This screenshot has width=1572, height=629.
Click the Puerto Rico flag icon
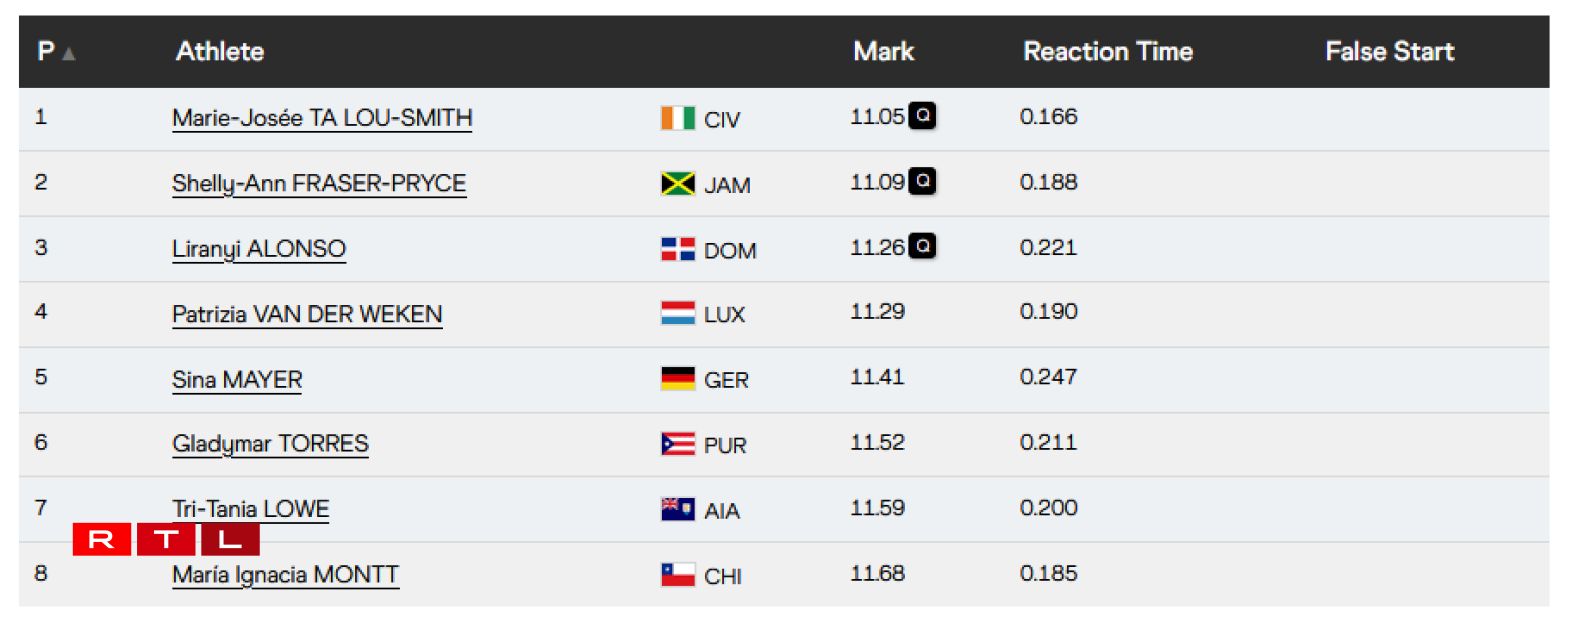(x=677, y=444)
